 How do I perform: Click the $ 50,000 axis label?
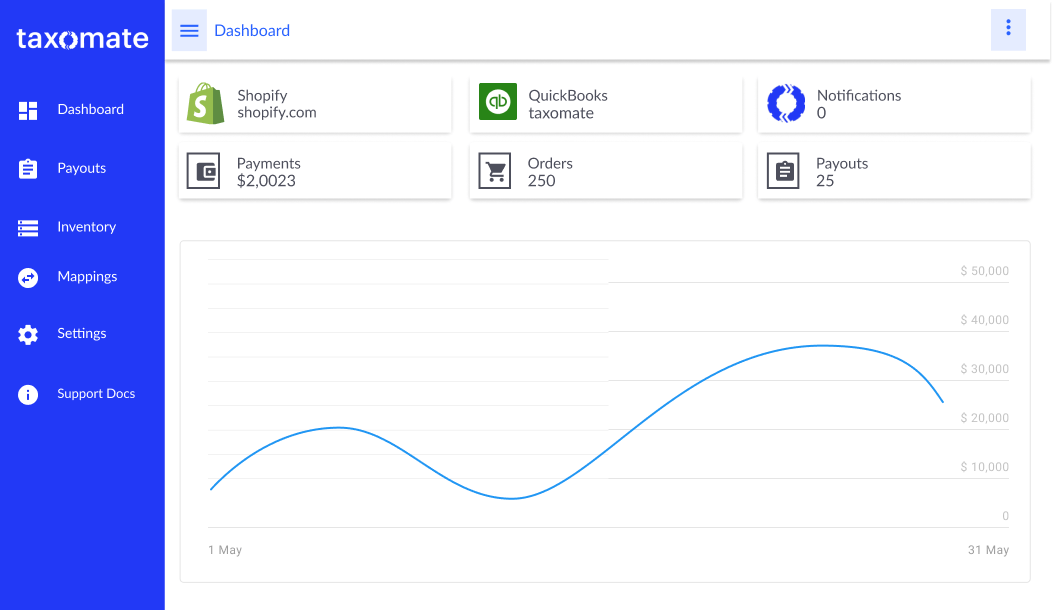point(985,271)
